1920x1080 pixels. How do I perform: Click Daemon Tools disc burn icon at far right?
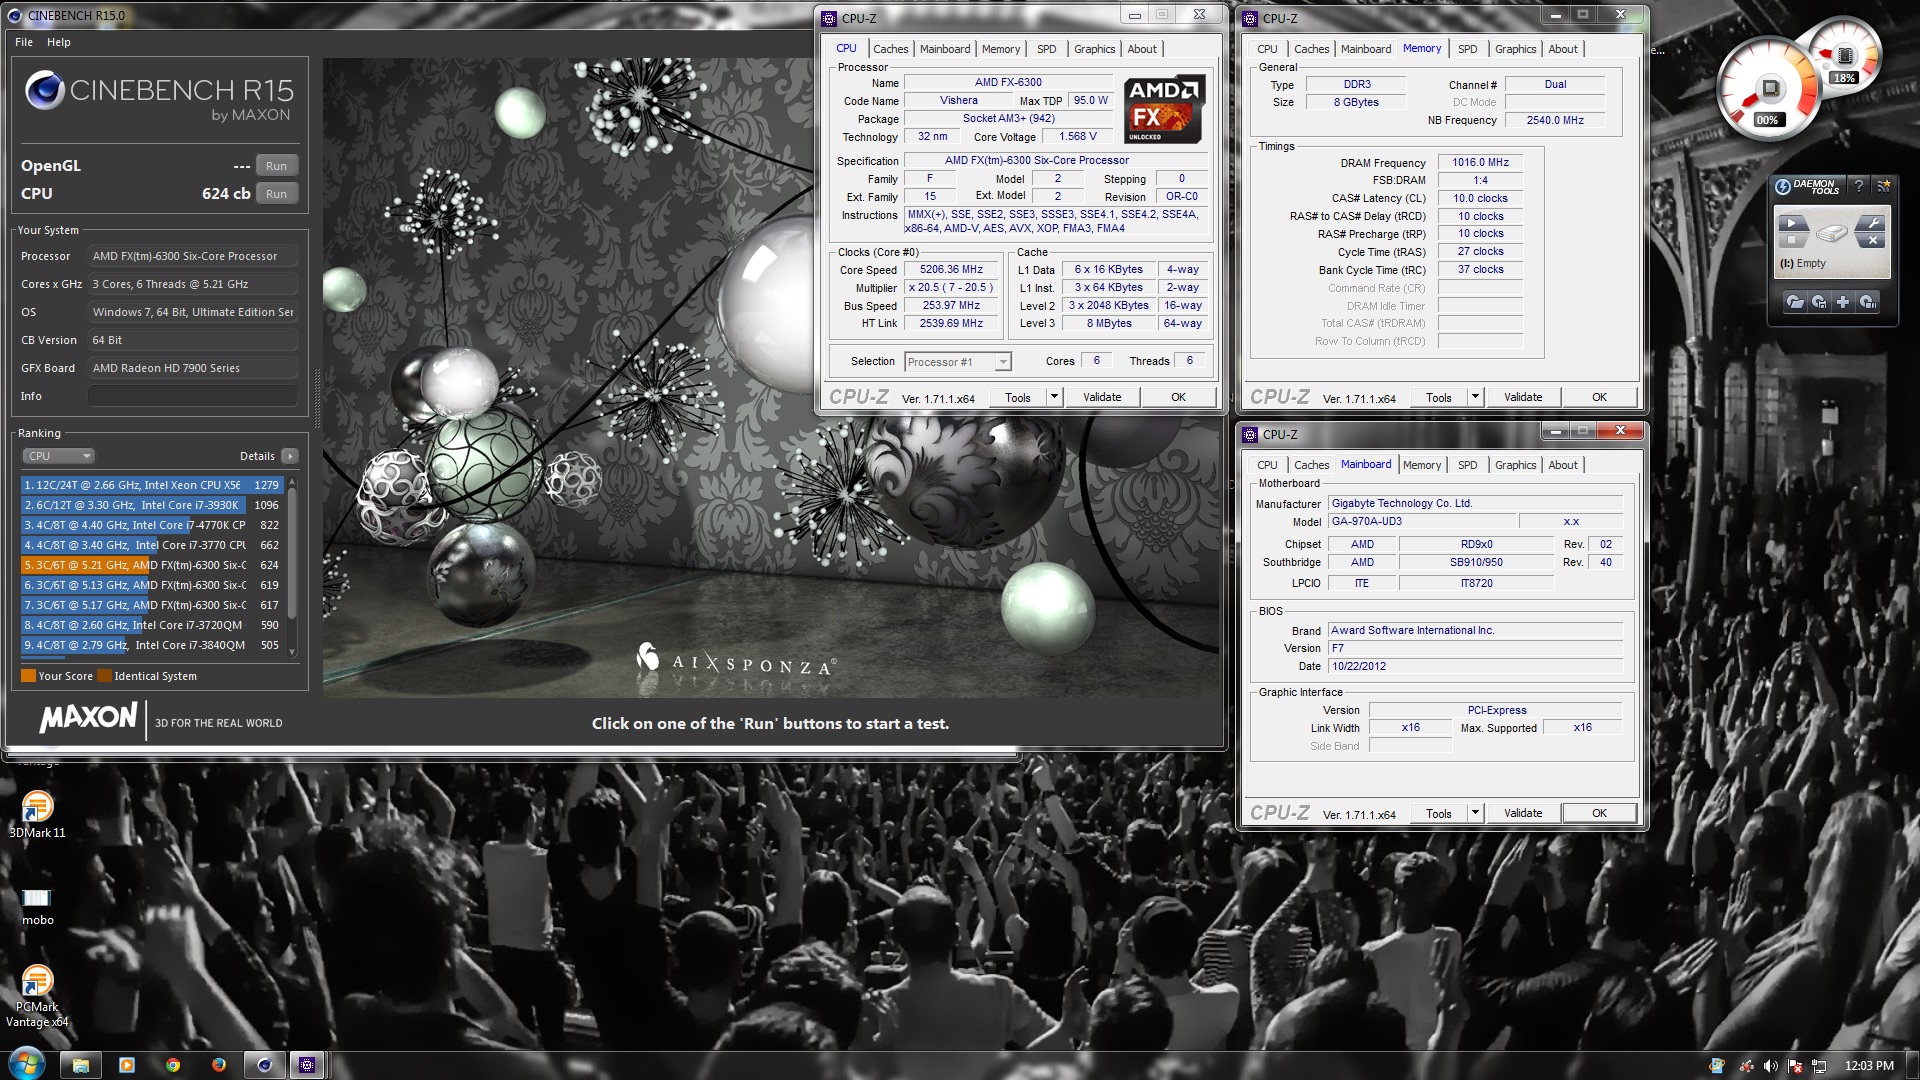(x=1867, y=301)
